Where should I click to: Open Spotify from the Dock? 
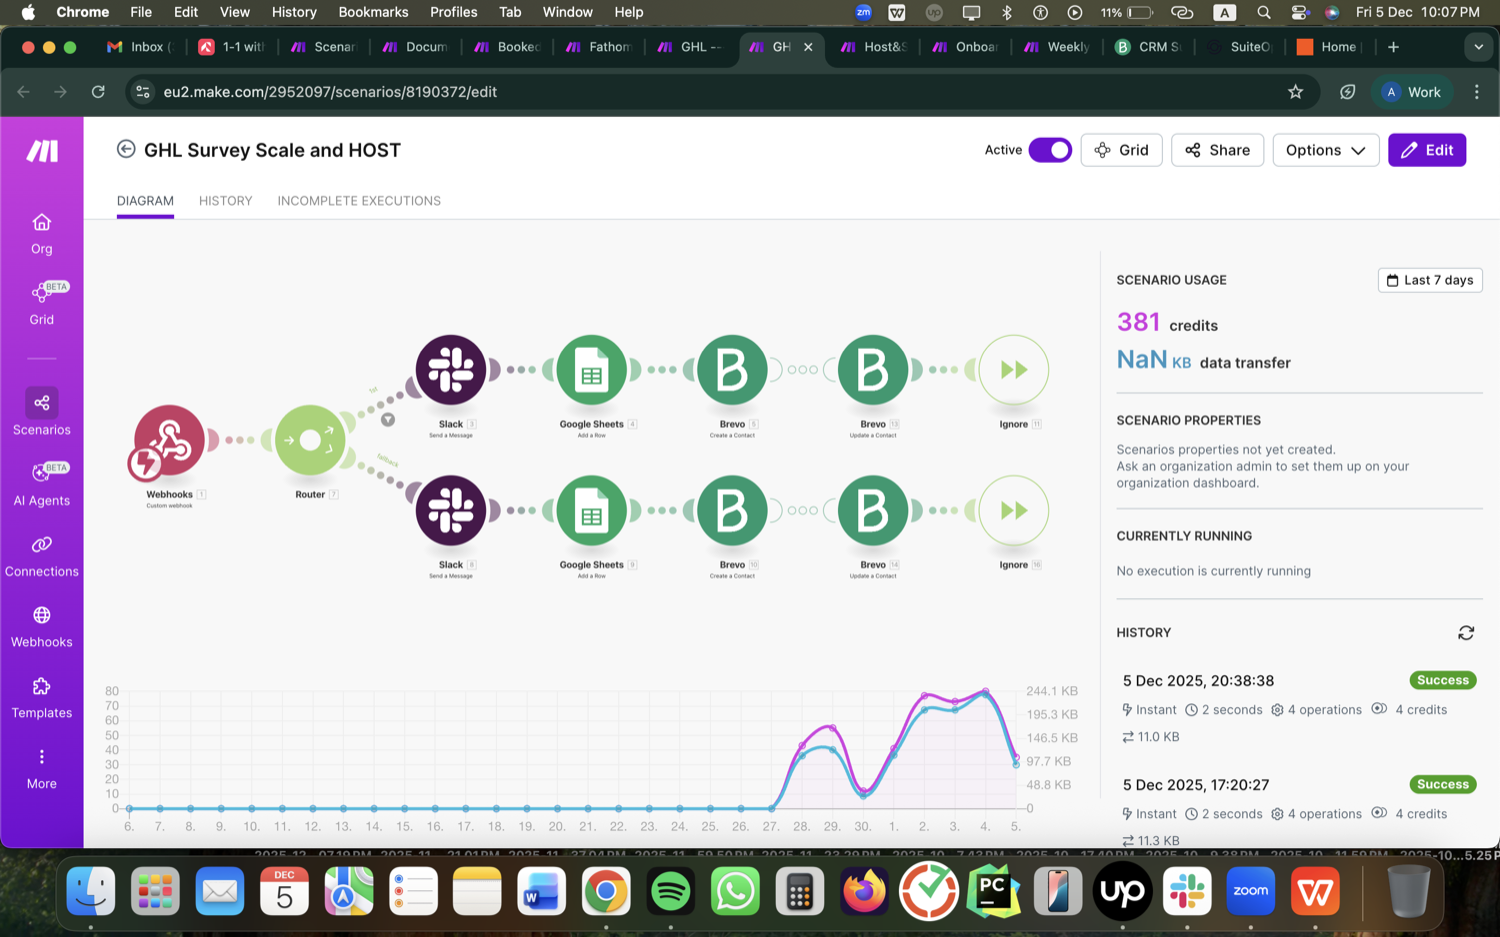tap(670, 891)
